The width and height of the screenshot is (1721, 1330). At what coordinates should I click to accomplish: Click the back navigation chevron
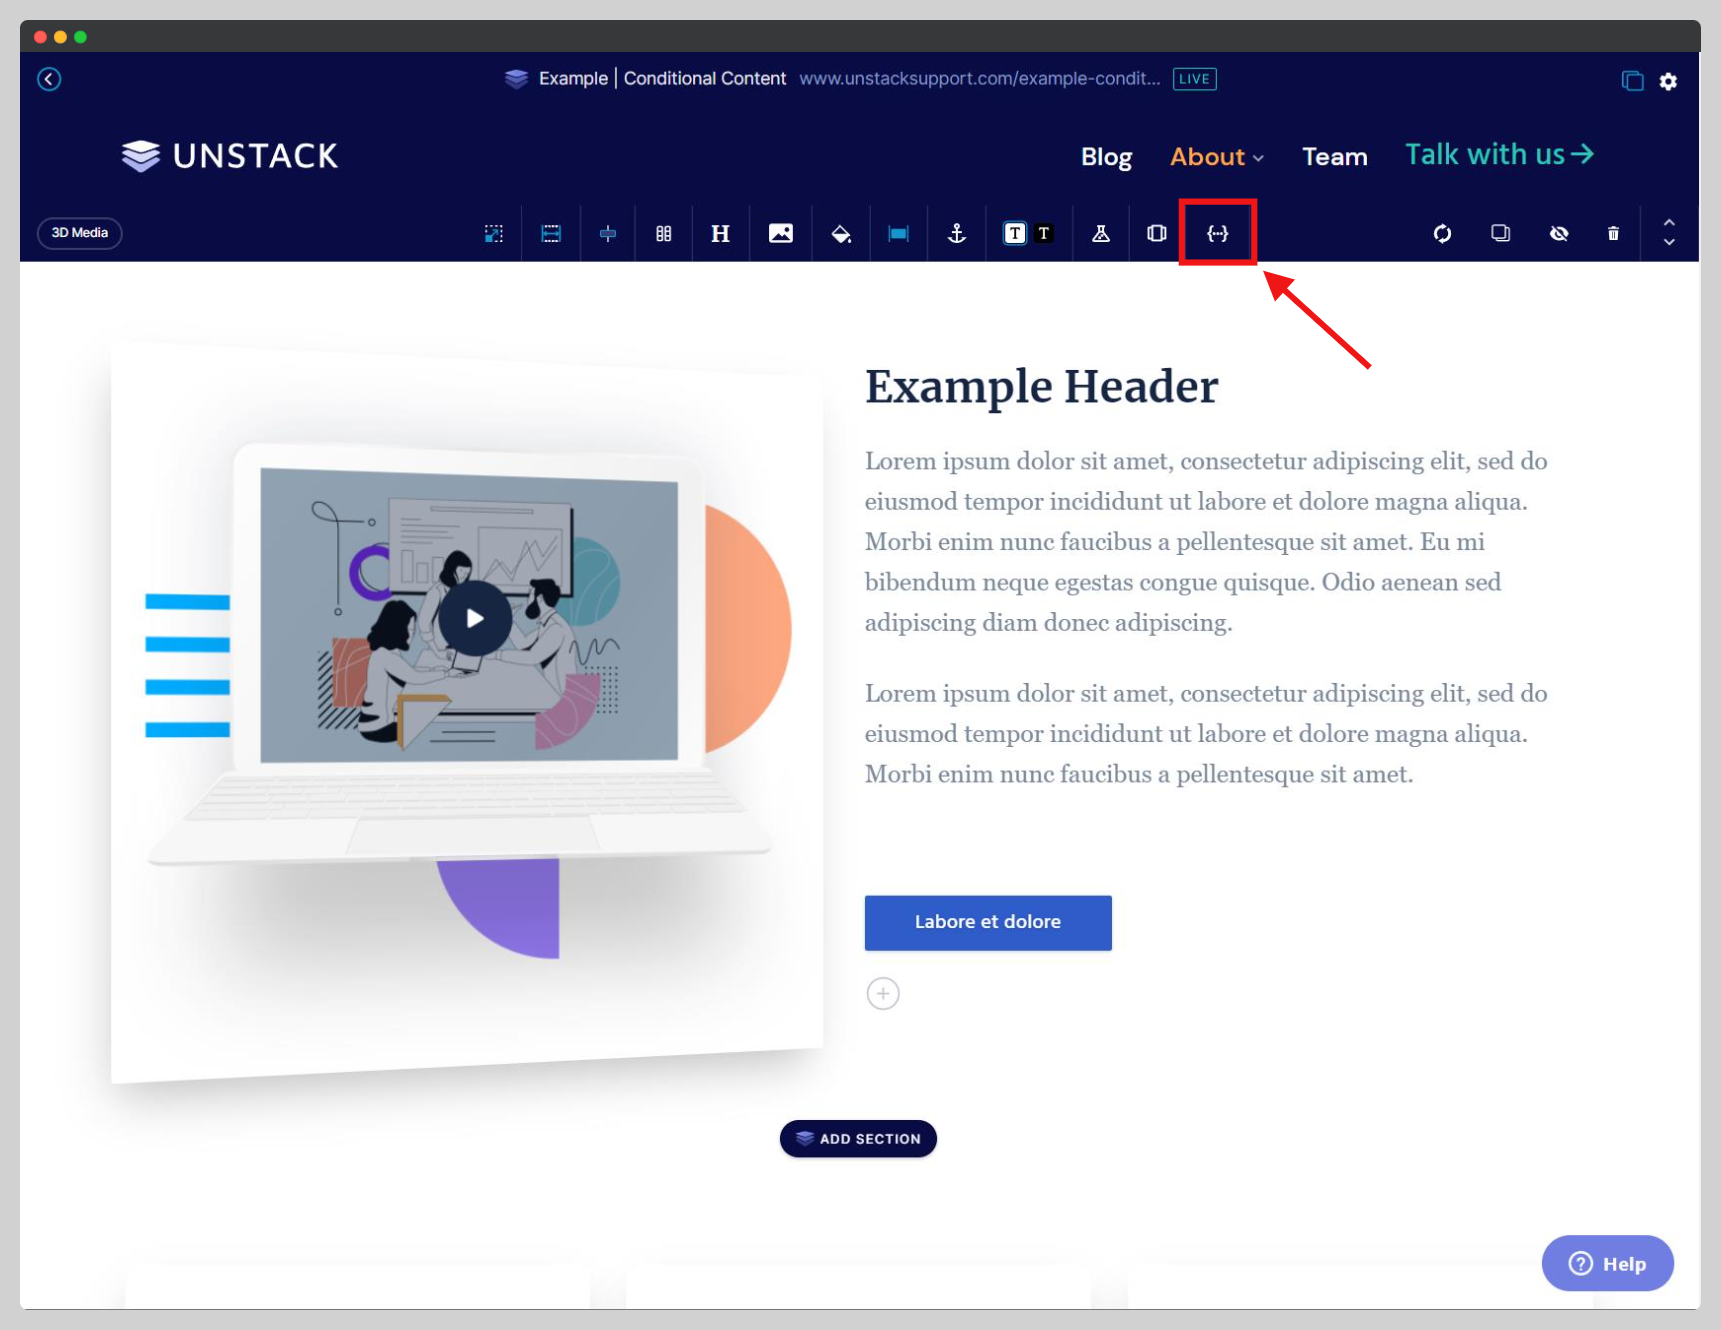coord(49,78)
